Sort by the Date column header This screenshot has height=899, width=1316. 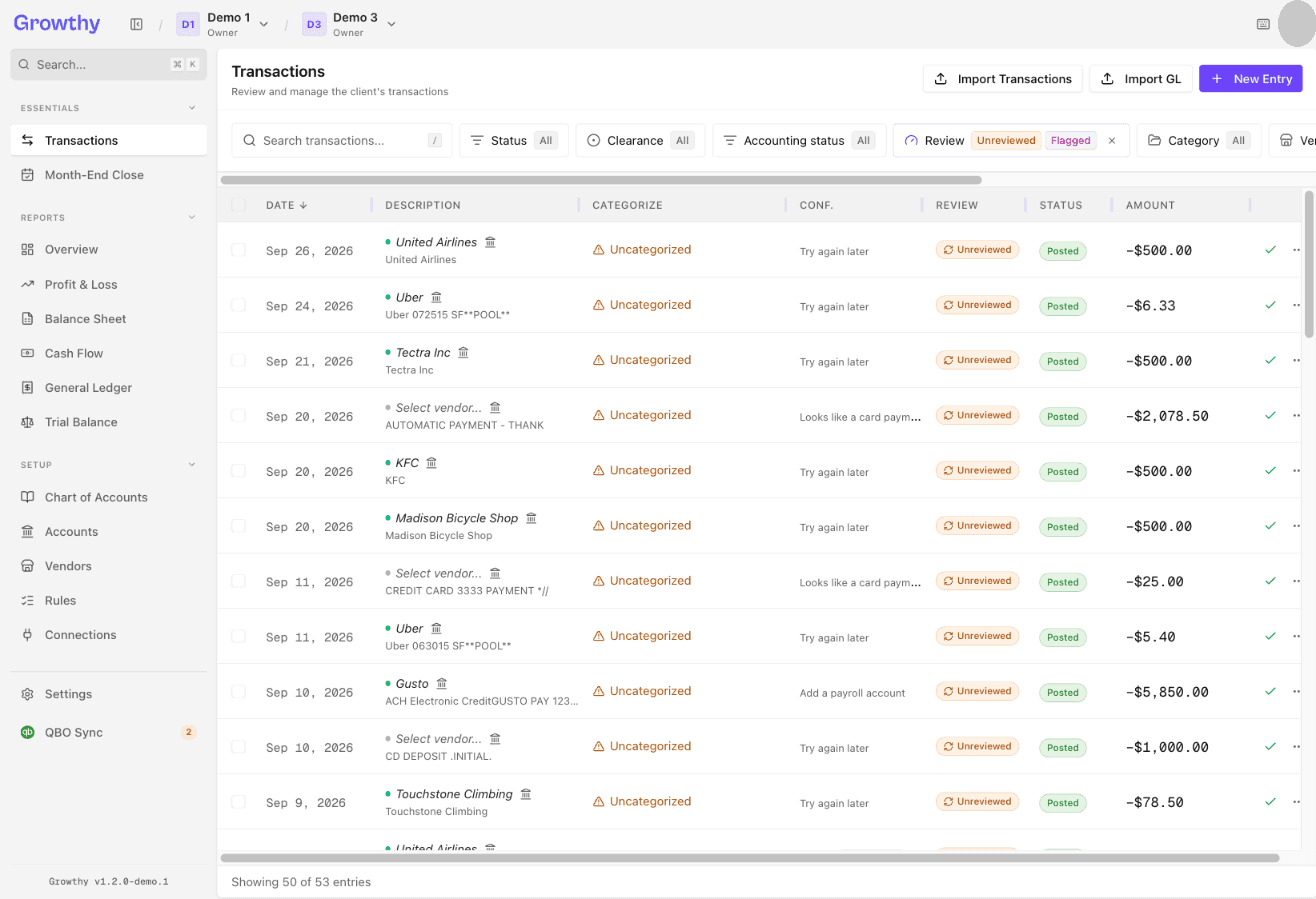click(286, 205)
